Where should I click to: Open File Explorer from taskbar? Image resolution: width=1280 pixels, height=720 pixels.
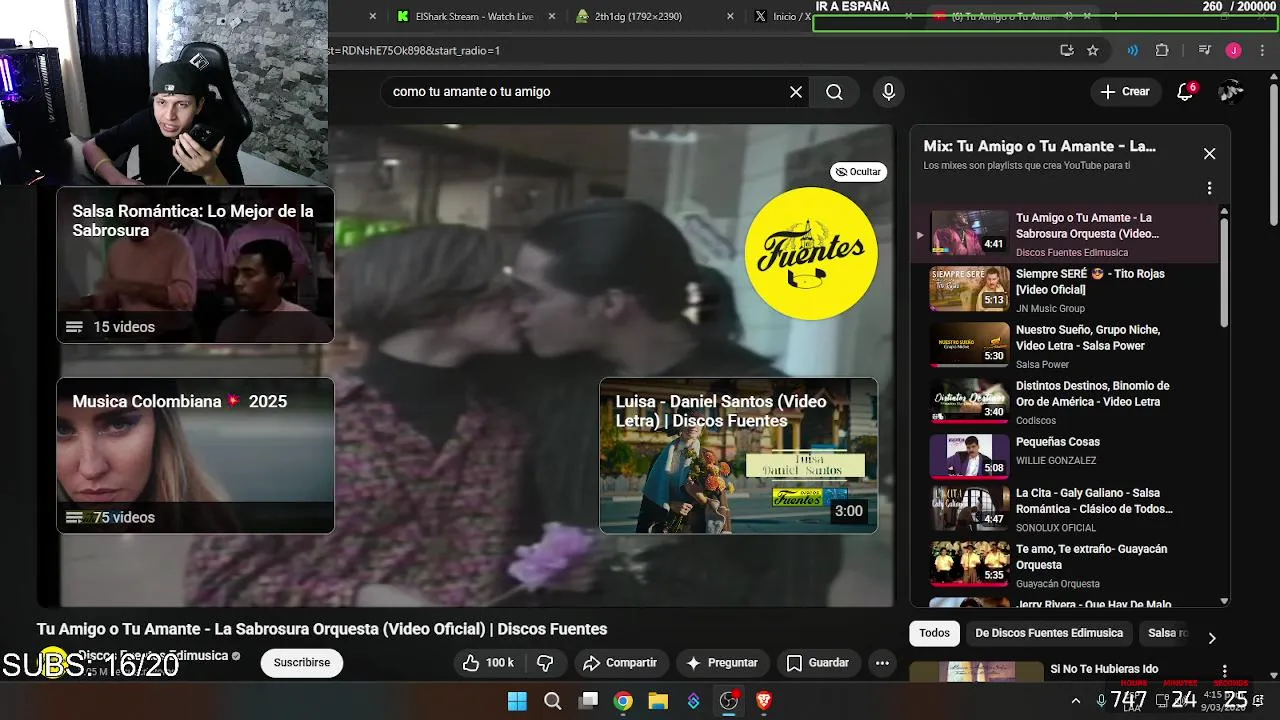pos(658,701)
